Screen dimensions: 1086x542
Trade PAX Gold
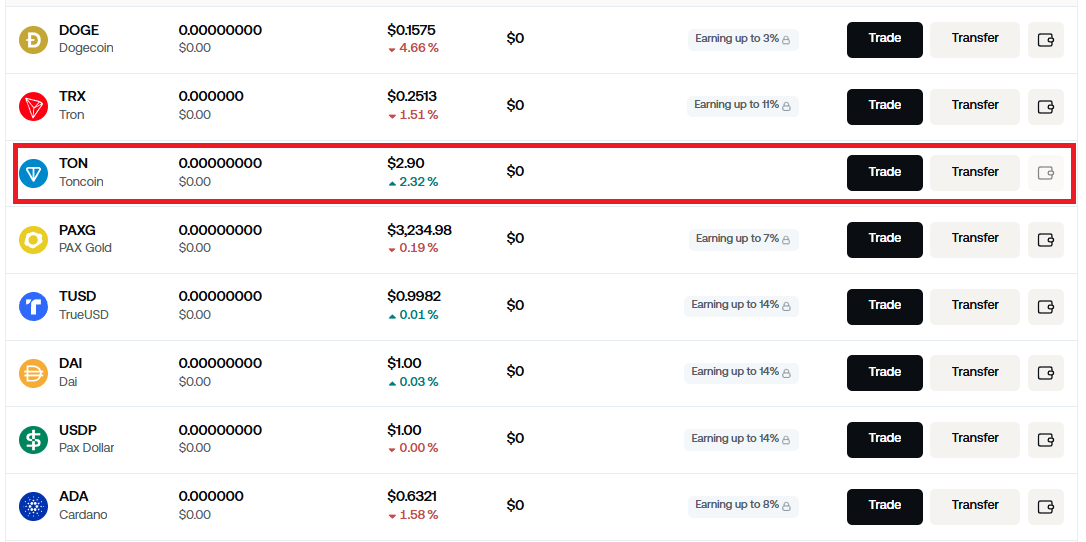coord(884,240)
